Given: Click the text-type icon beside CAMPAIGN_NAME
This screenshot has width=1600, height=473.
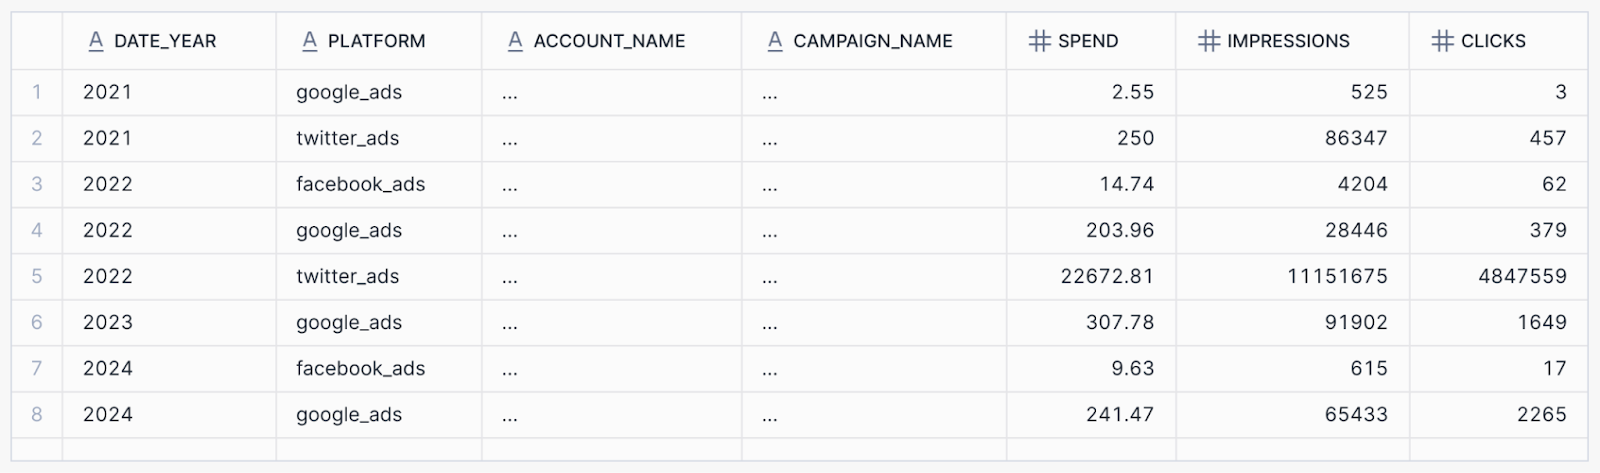Looking at the screenshot, I should (x=775, y=40).
